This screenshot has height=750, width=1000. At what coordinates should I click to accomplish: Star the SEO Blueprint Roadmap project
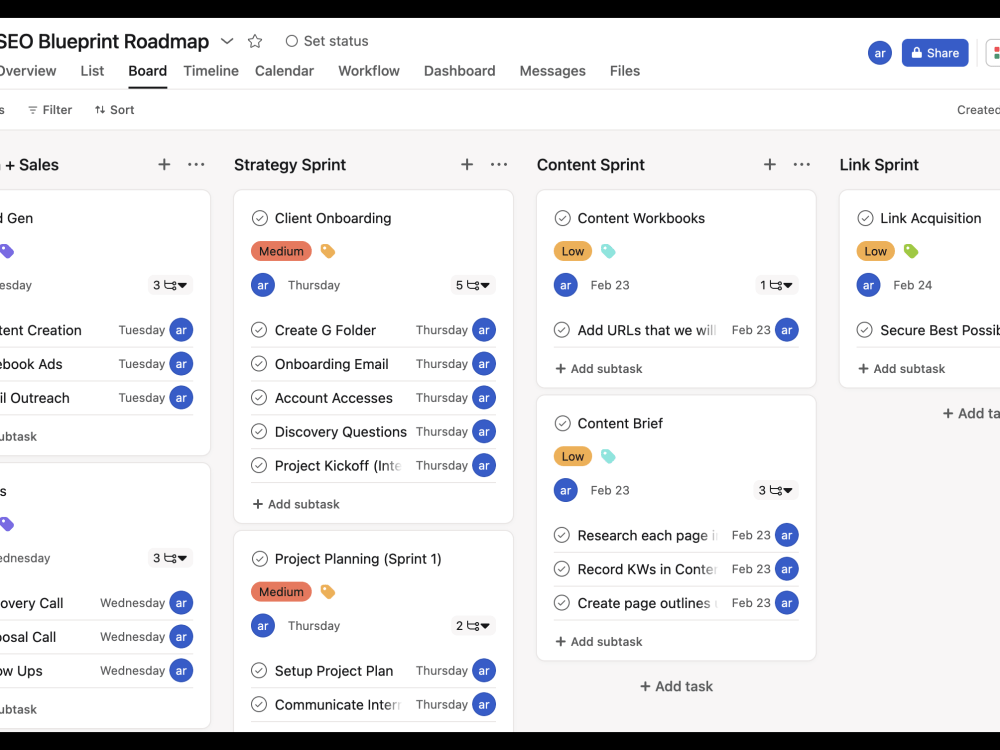coord(254,40)
